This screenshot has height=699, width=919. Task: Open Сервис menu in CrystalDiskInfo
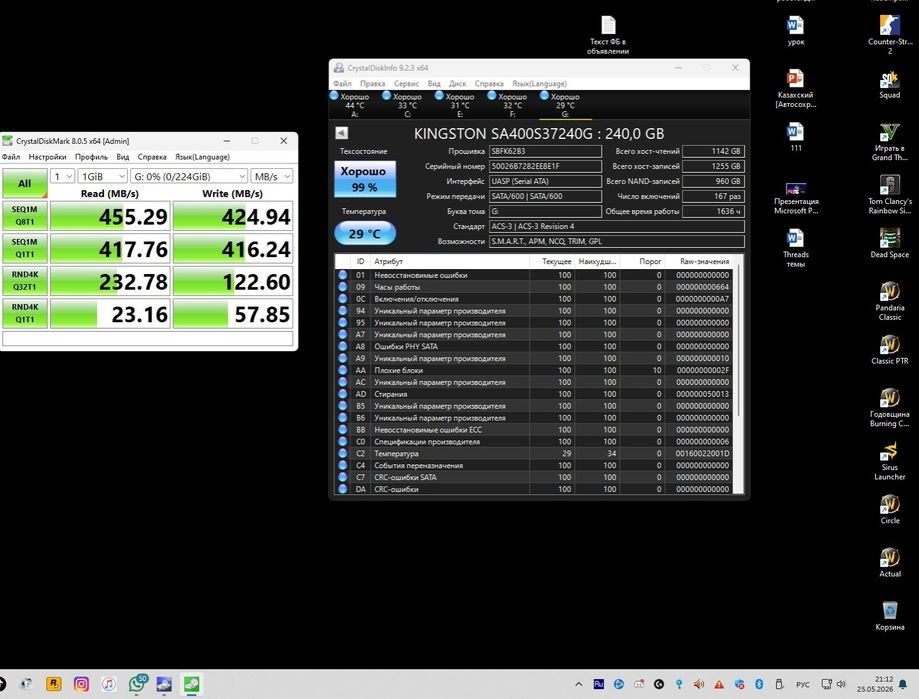point(406,84)
